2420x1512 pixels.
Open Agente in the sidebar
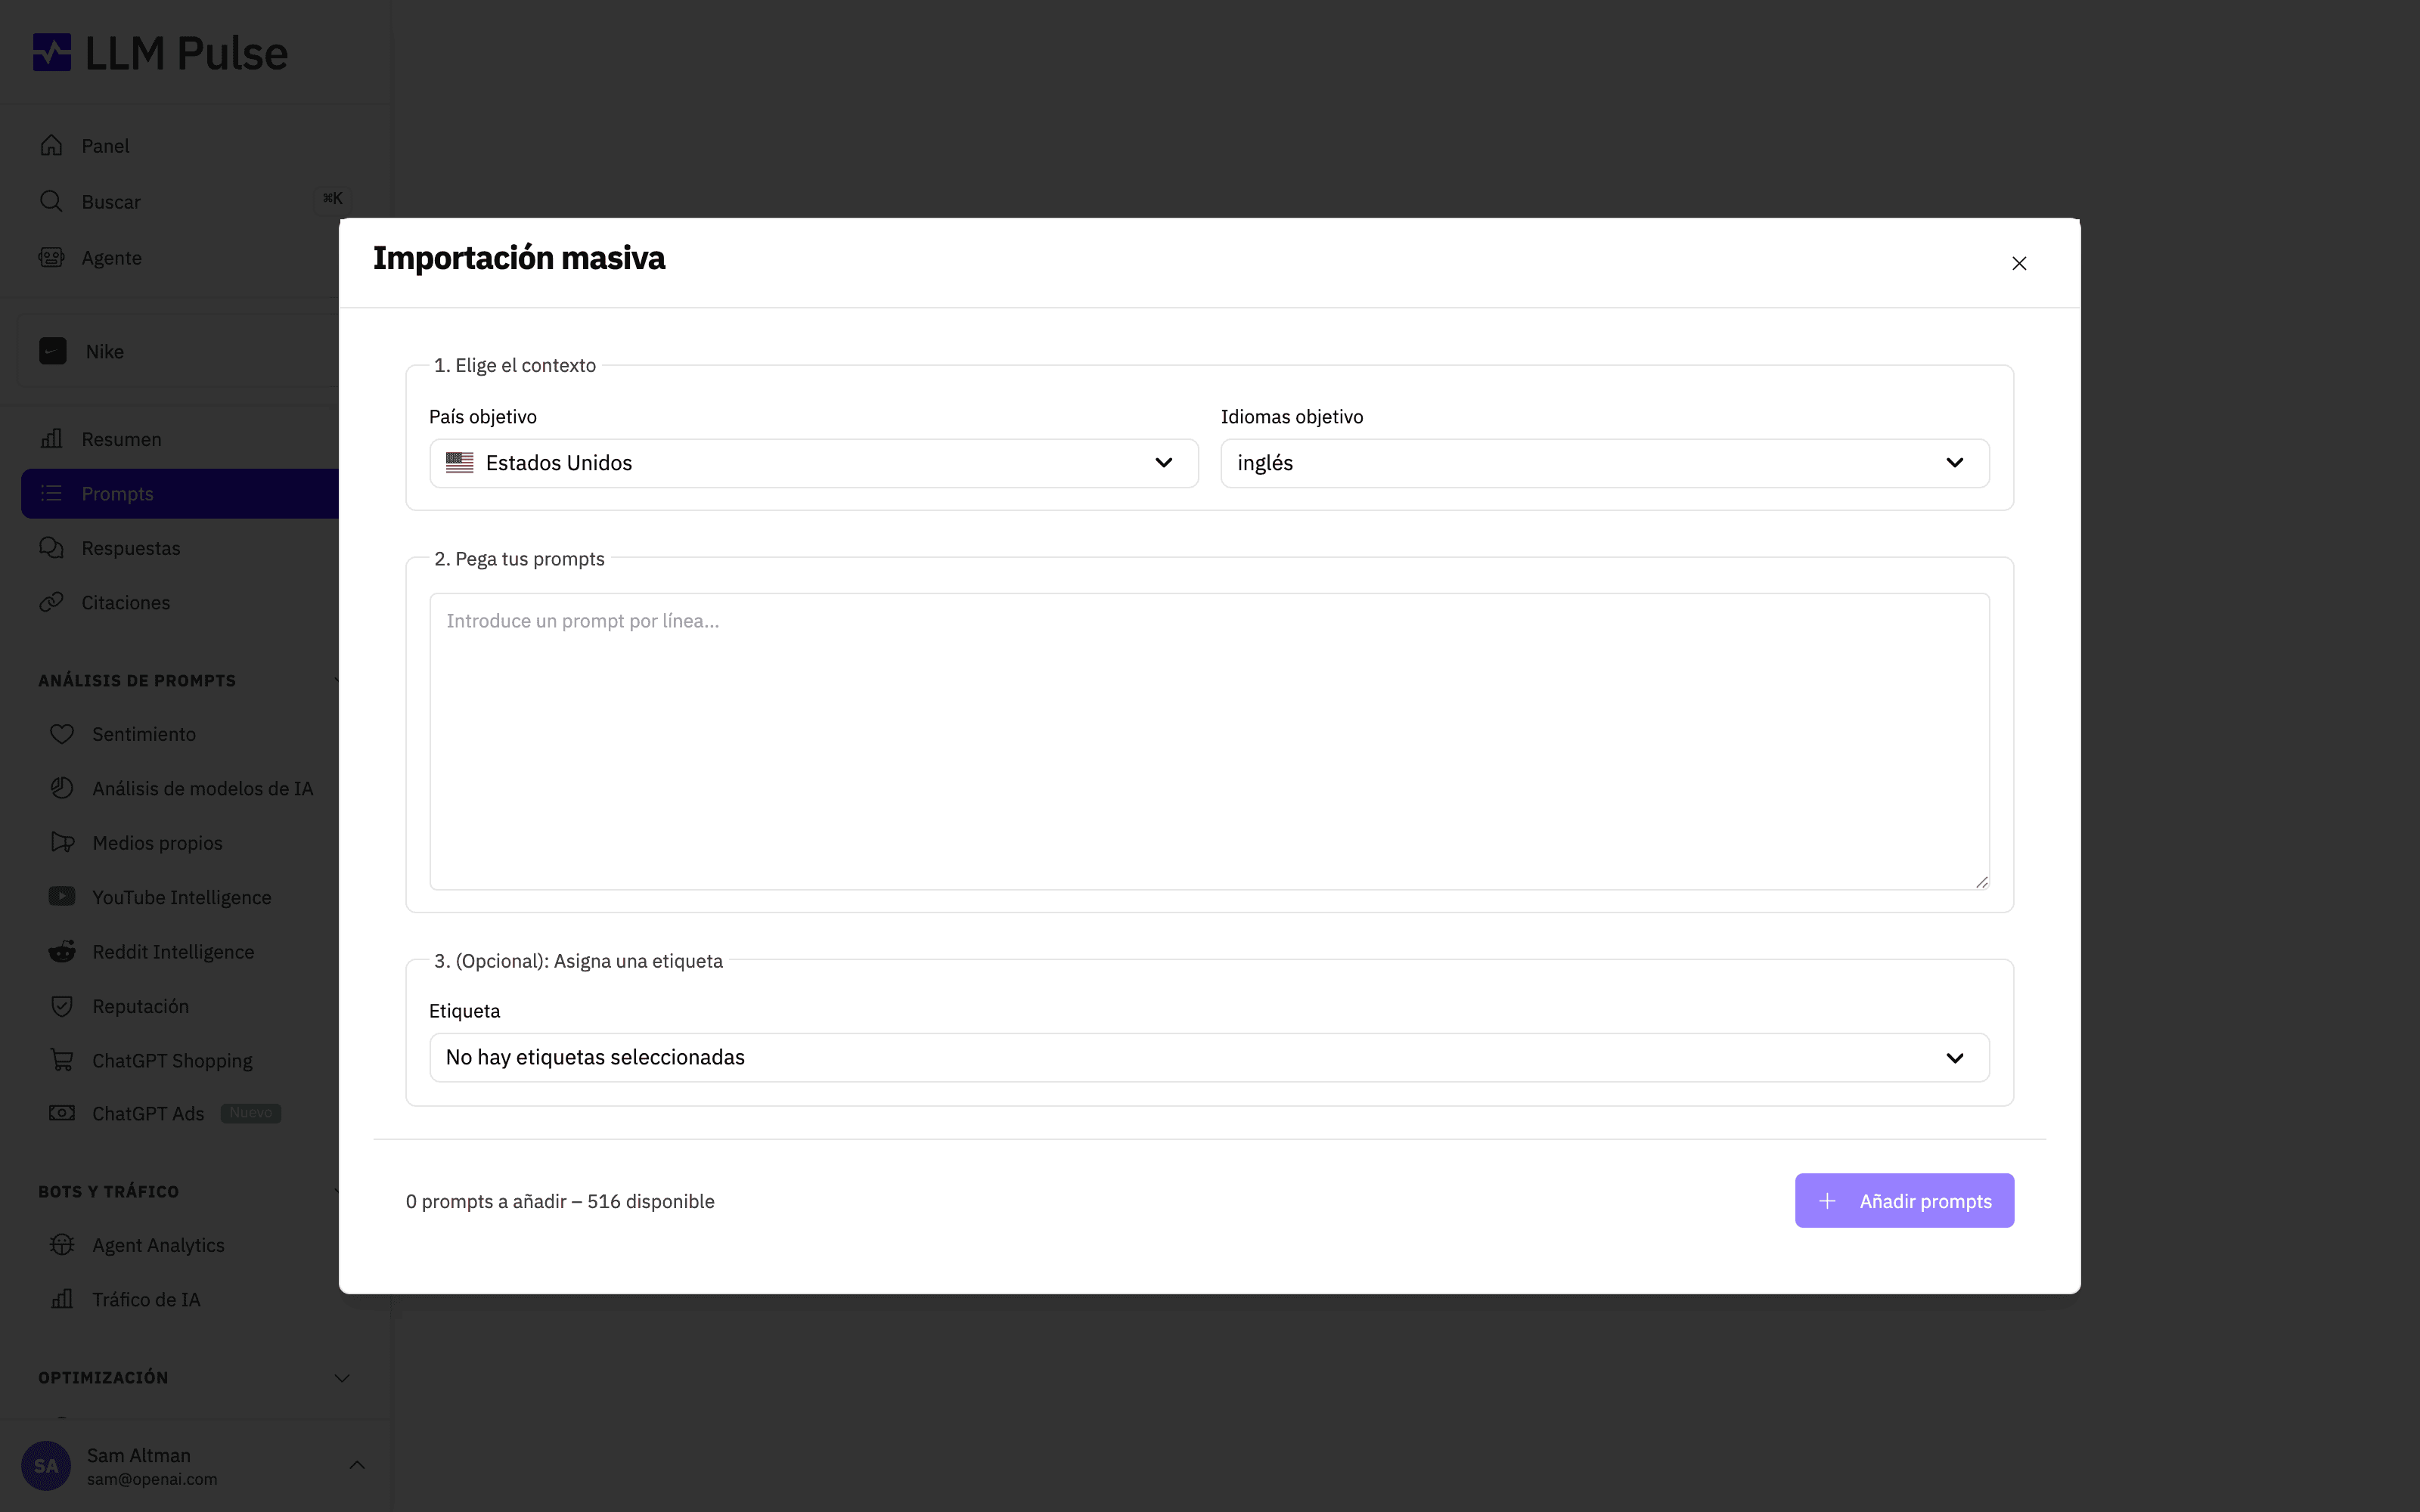click(x=111, y=258)
